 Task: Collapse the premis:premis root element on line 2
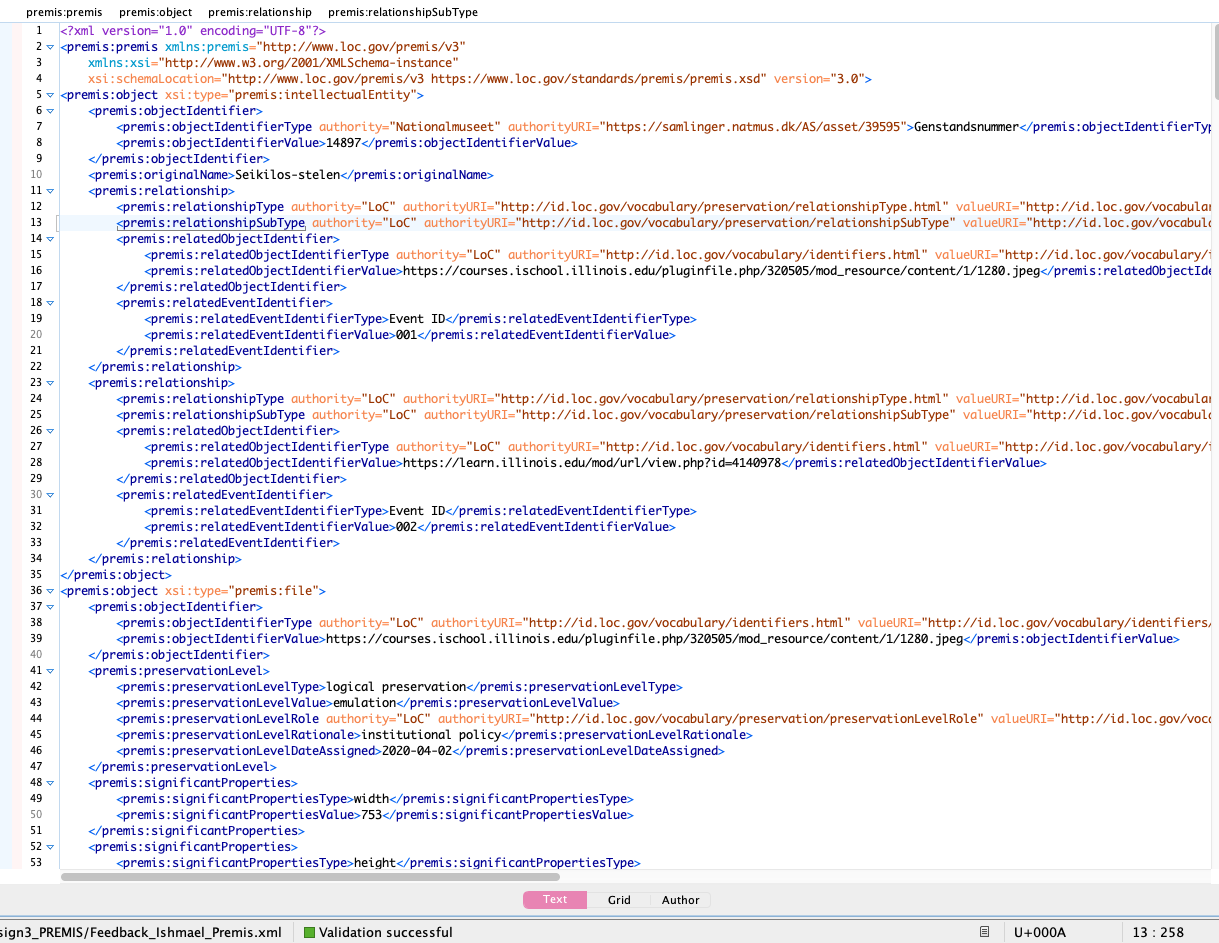(50, 46)
